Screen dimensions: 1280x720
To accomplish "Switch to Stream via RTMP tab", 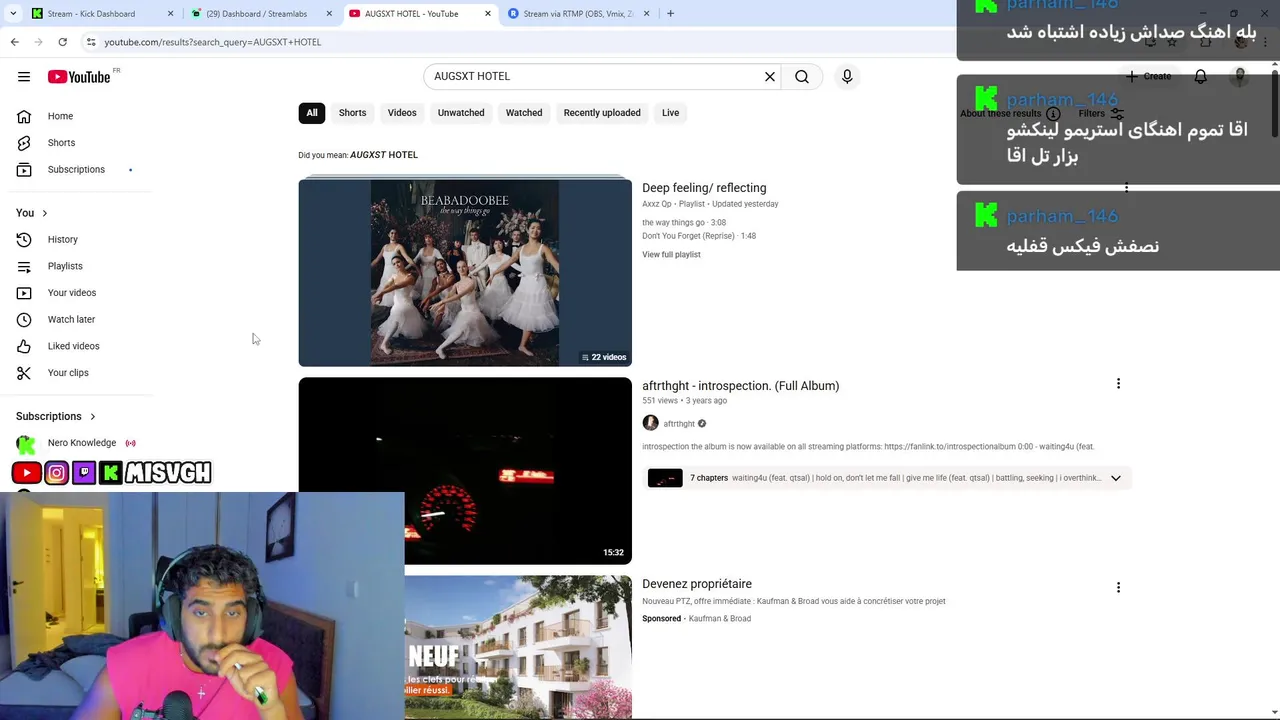I will point(578,14).
